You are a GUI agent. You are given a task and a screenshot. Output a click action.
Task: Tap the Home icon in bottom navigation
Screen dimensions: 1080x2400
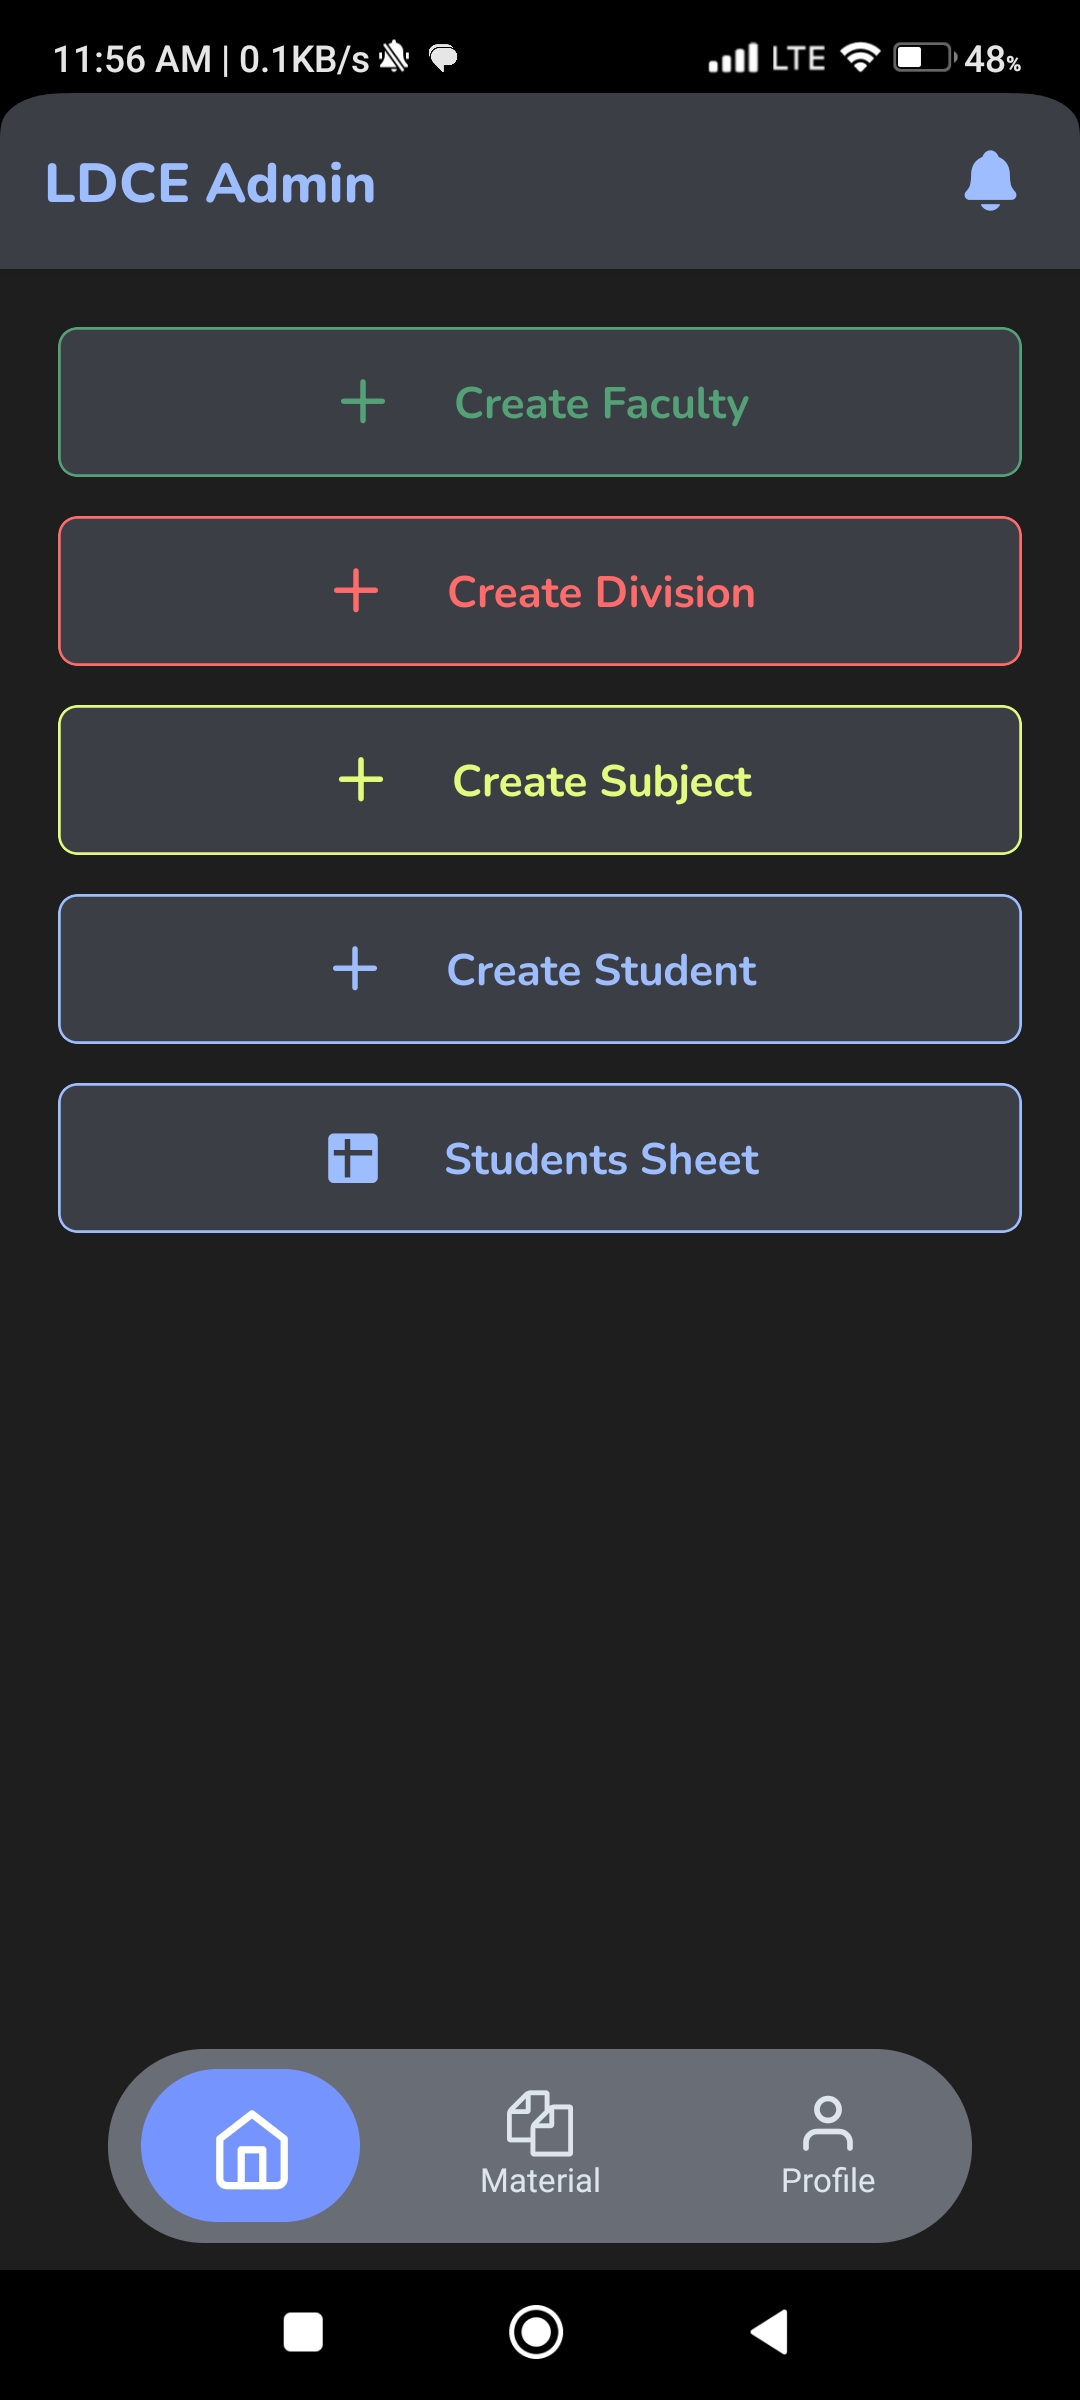(x=251, y=2149)
